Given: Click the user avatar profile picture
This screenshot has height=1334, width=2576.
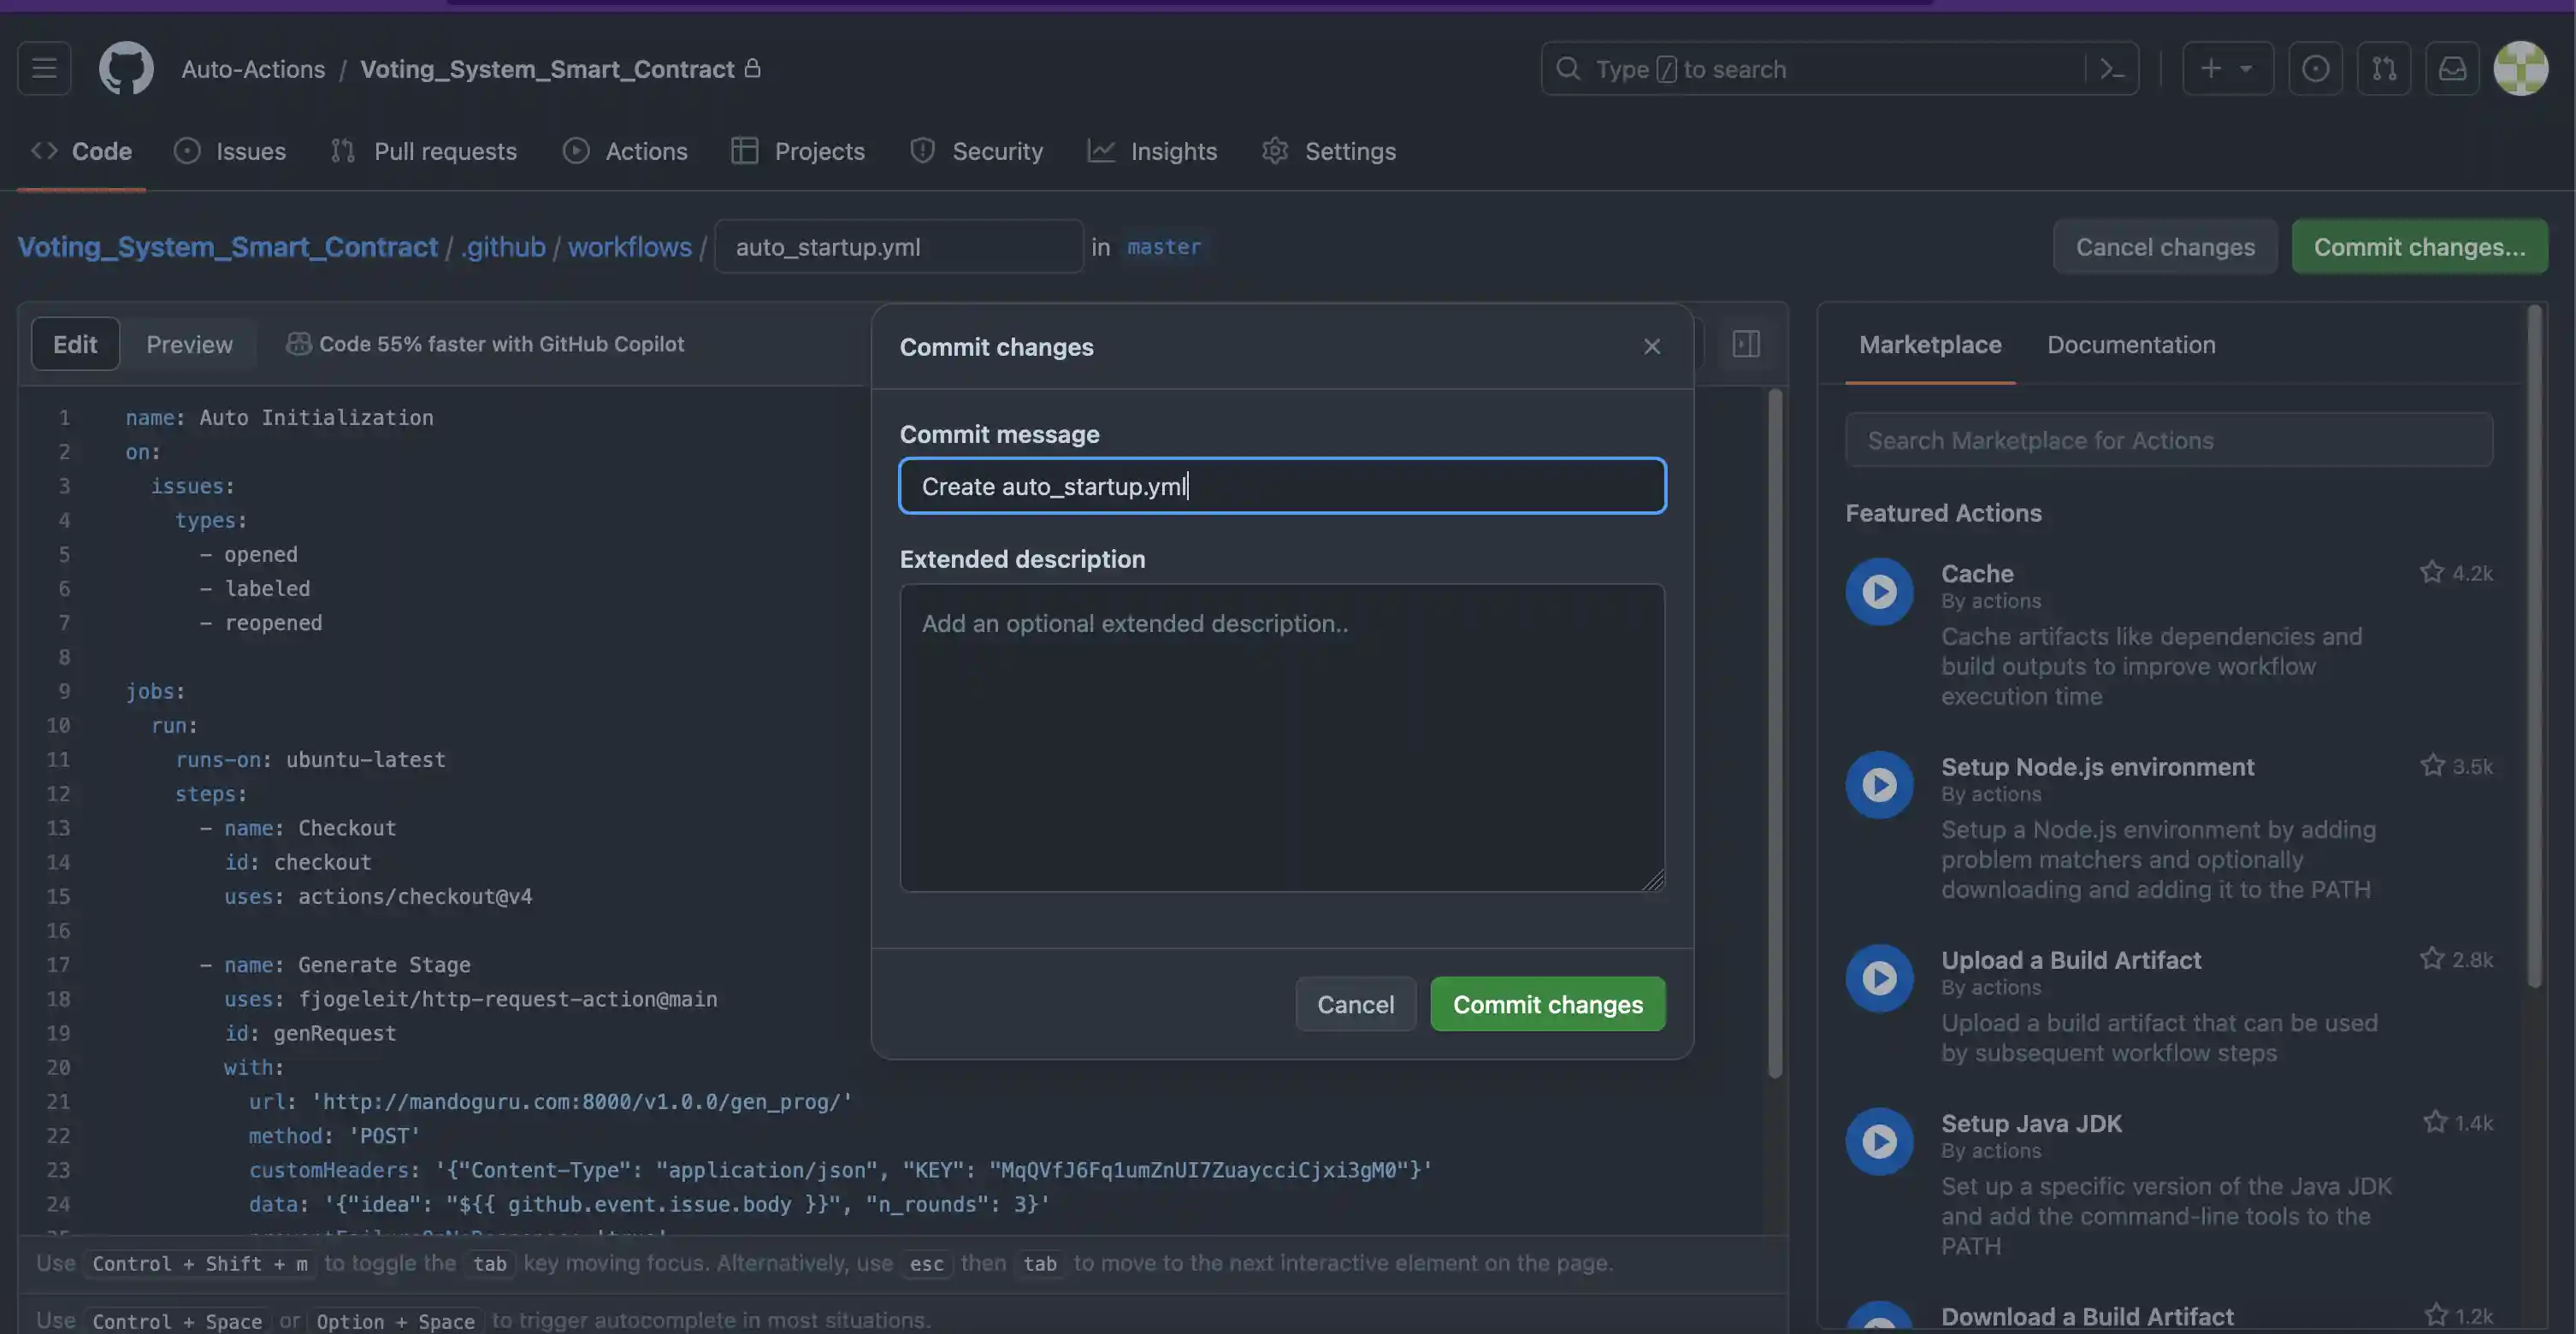Looking at the screenshot, I should click(x=2520, y=68).
